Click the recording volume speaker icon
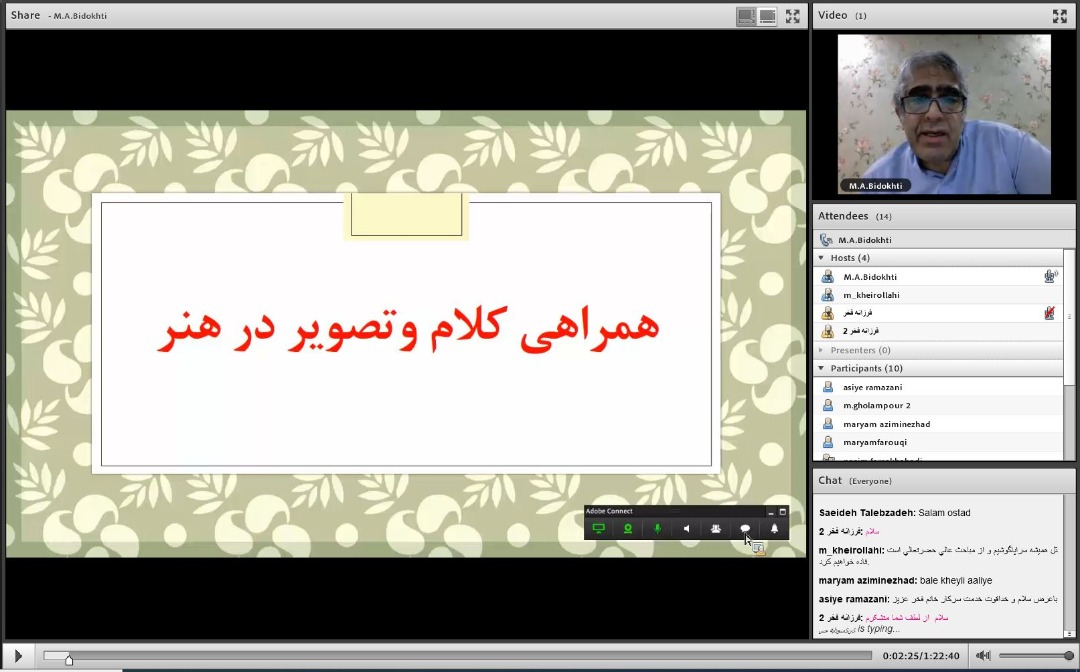The width and height of the screenshot is (1080, 672). [983, 656]
